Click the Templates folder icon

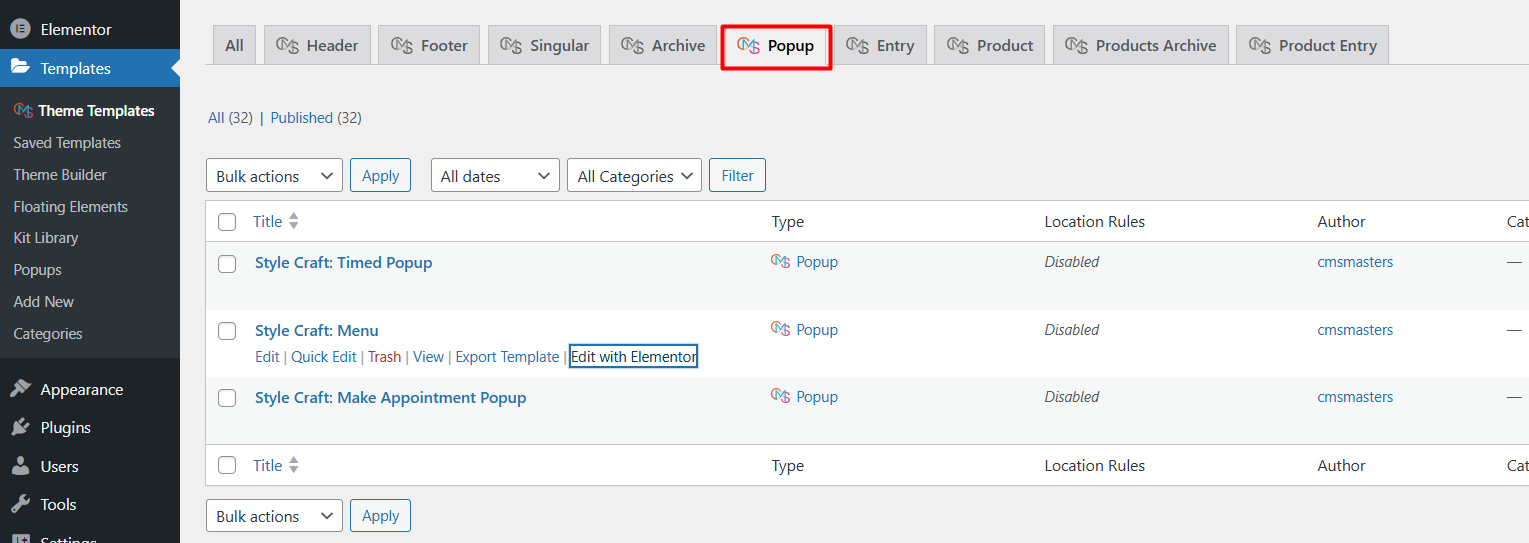click(x=20, y=68)
